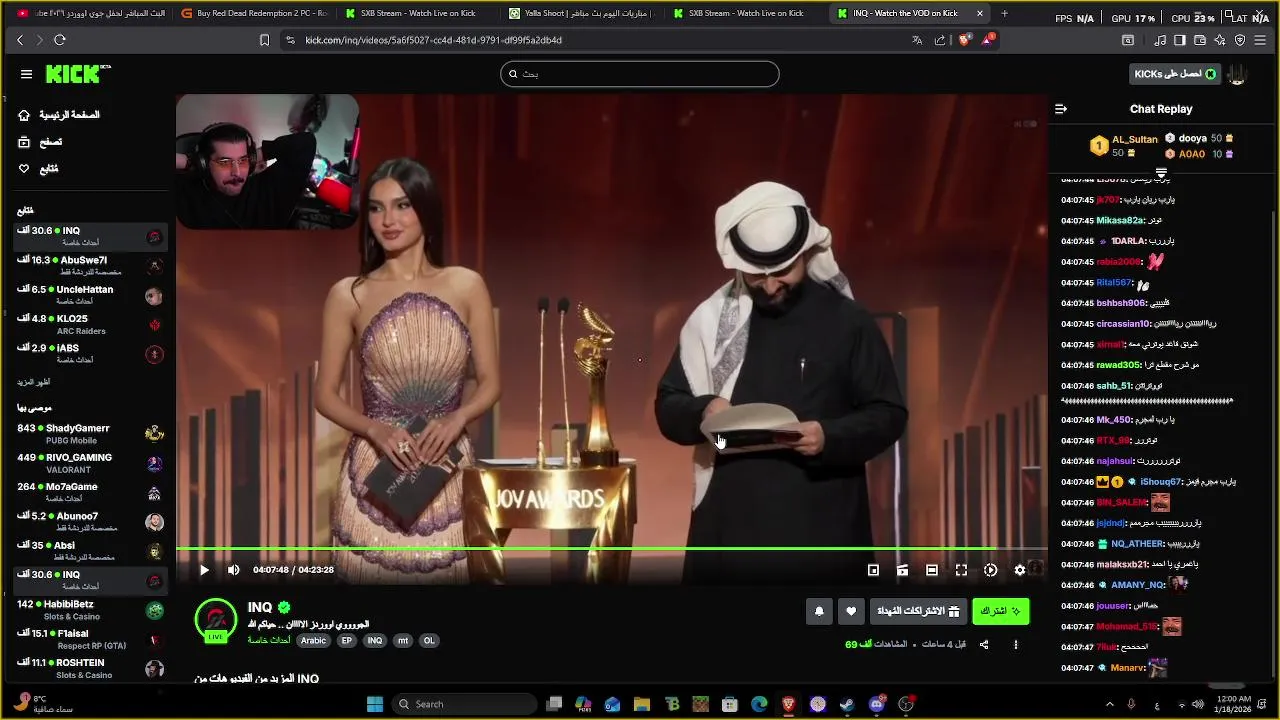This screenshot has width=1280, height=720.
Task: Click the mt tag chip
Action: pyautogui.click(x=403, y=641)
